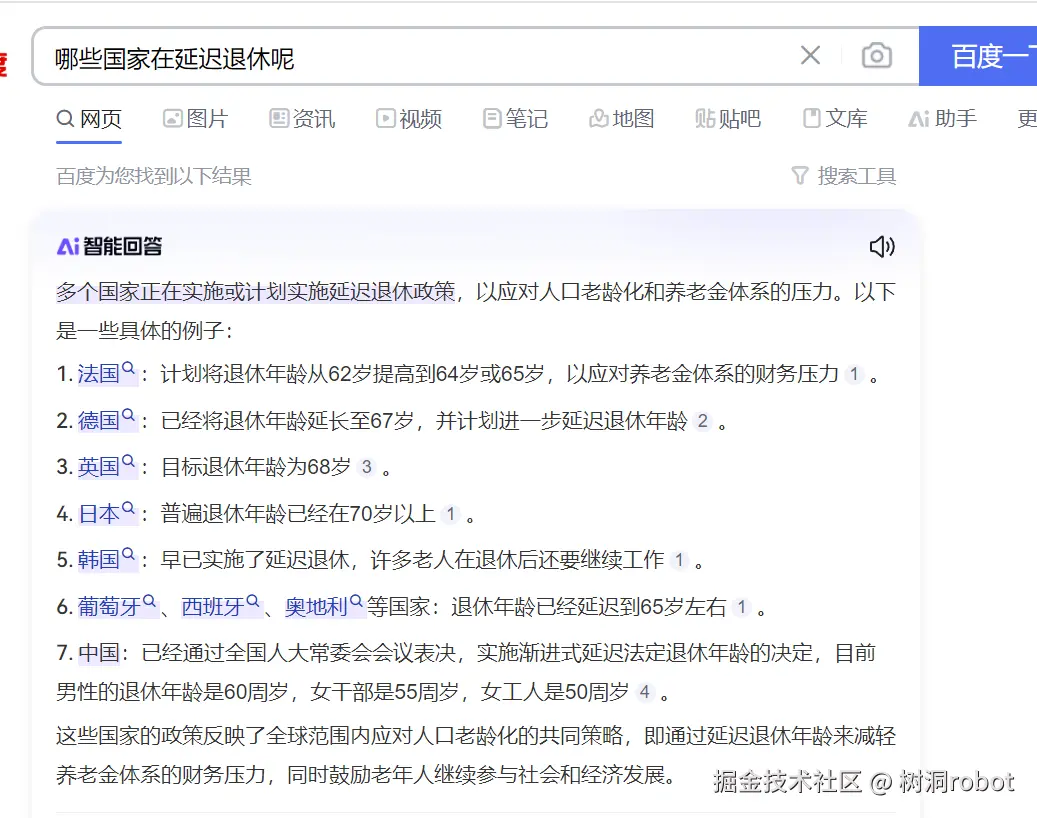The image size is (1037, 818).
Task: Click the camera icon for image search
Action: tap(877, 56)
